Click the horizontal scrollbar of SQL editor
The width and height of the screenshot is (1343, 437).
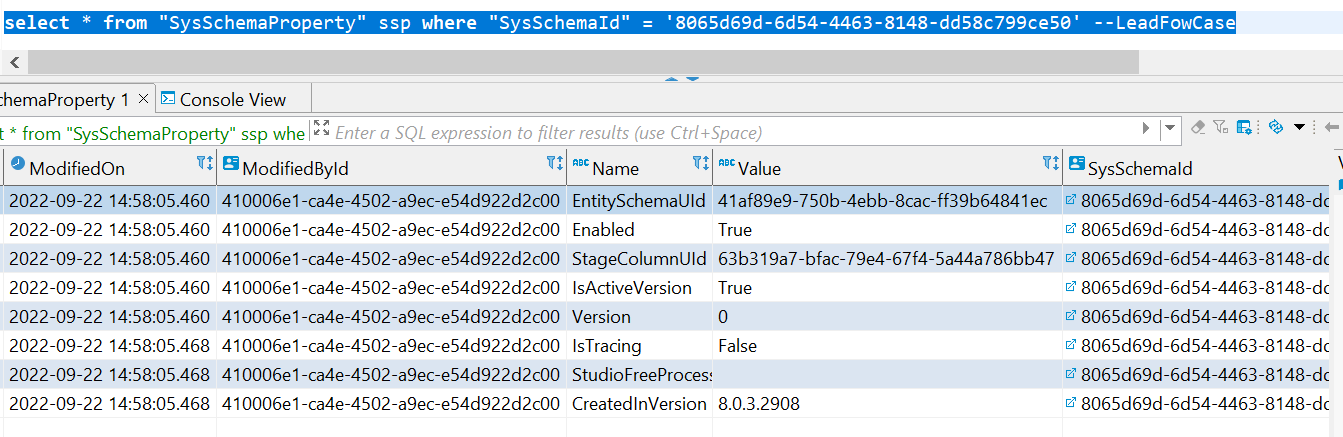(584, 62)
